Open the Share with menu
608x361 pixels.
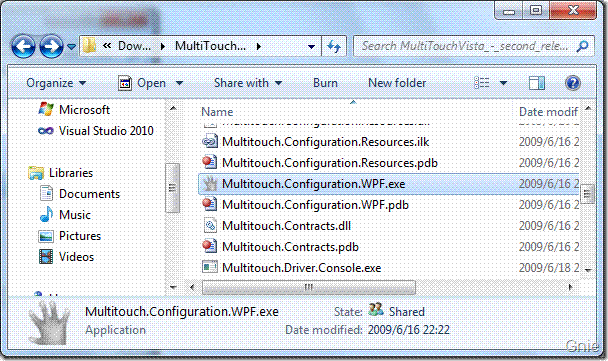(x=248, y=83)
